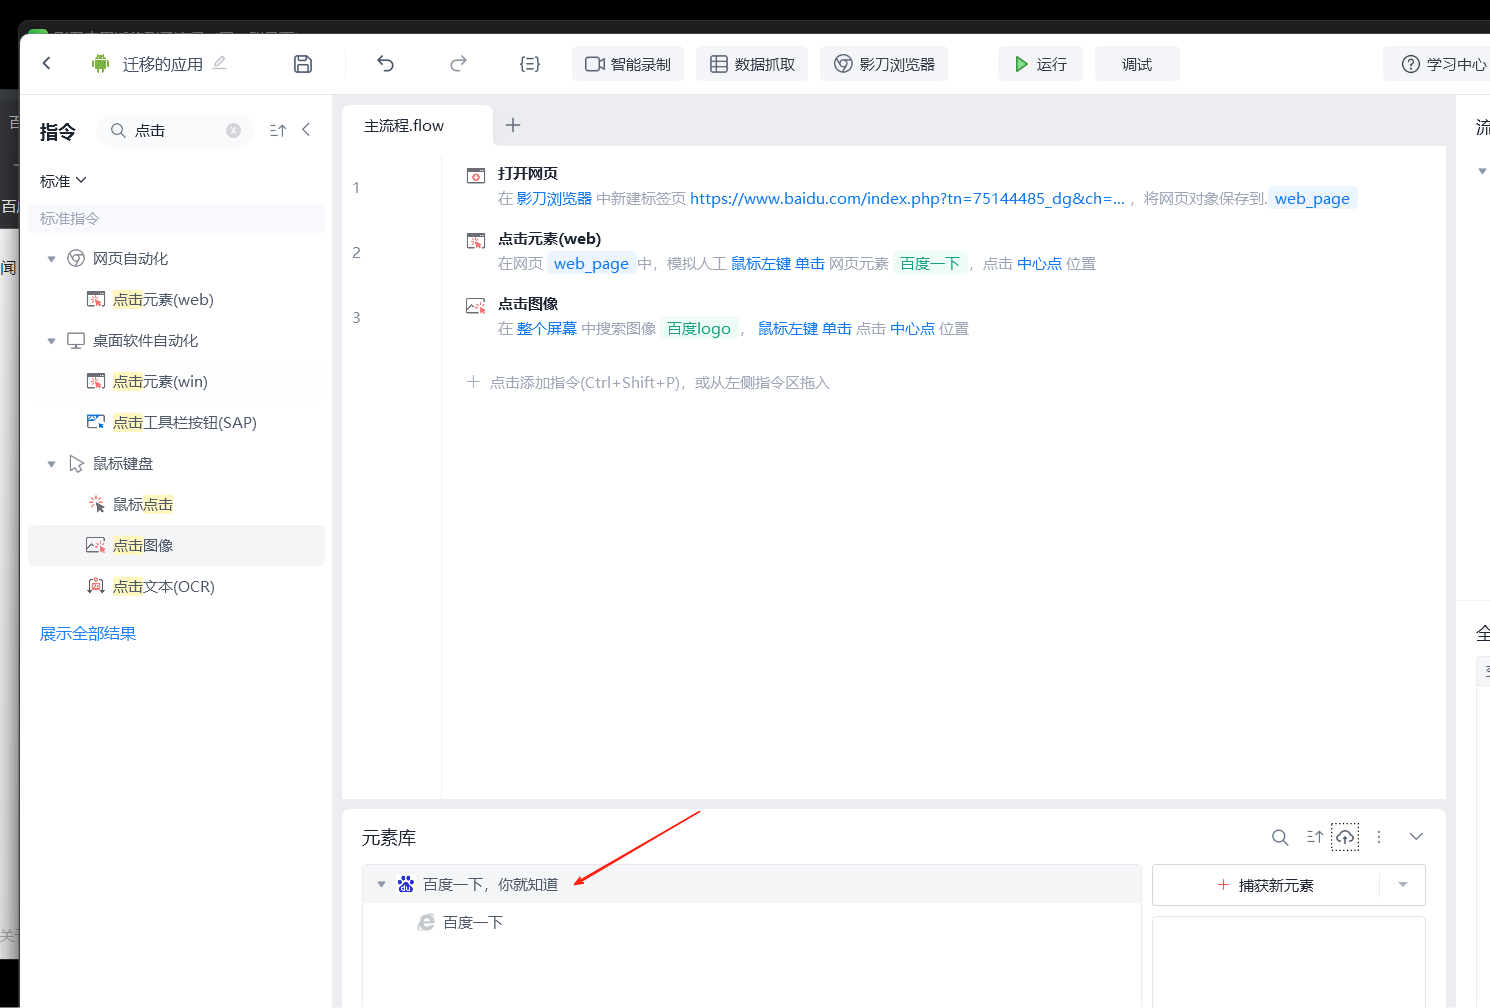Click the 运行 run button
Image resolution: width=1490 pixels, height=1008 pixels.
(1040, 64)
